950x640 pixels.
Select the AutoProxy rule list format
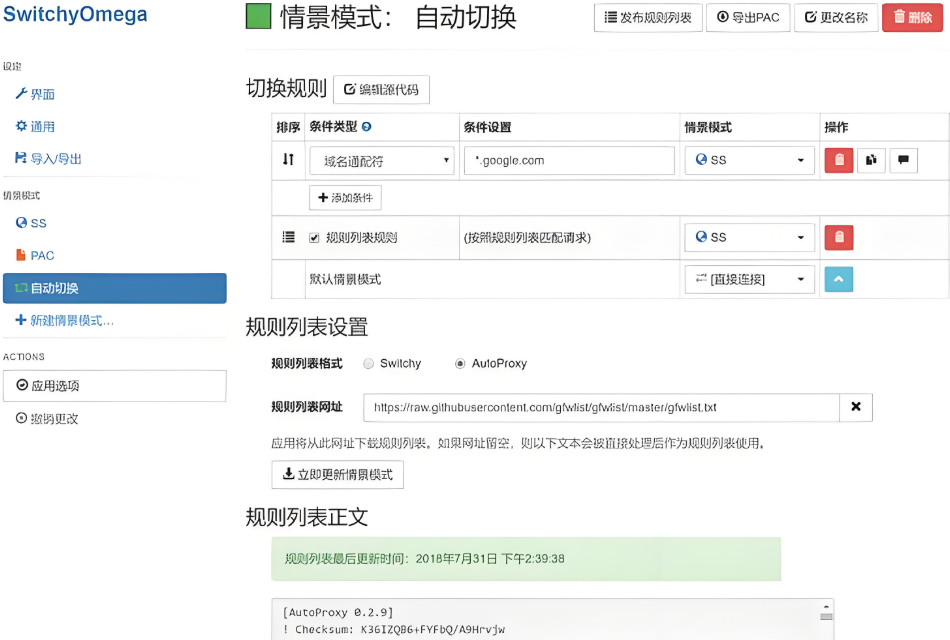(x=459, y=364)
